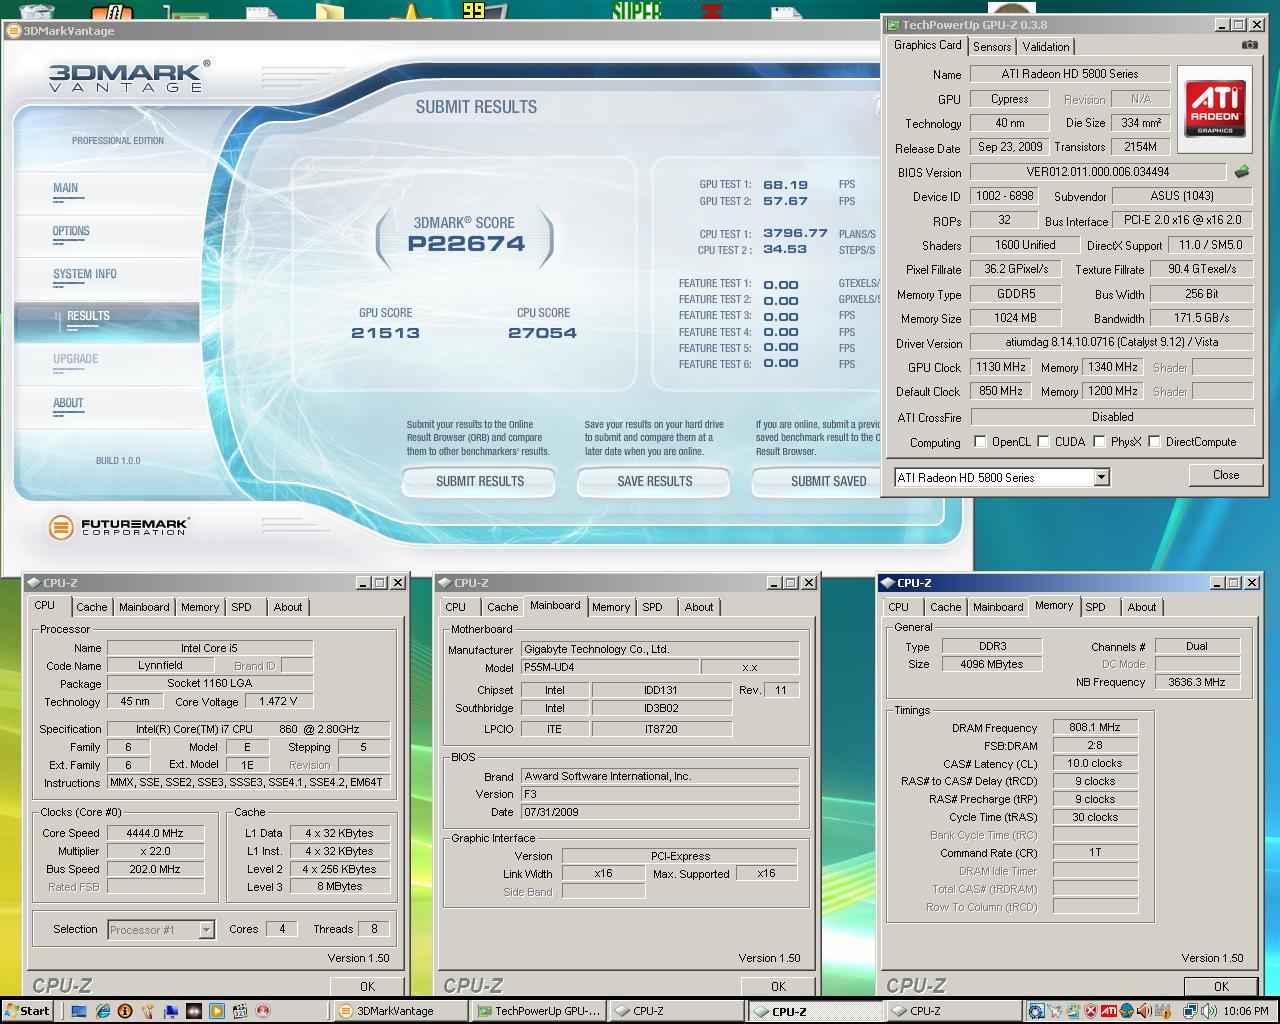Click OK in CPU-Z CPU window

pos(367,986)
